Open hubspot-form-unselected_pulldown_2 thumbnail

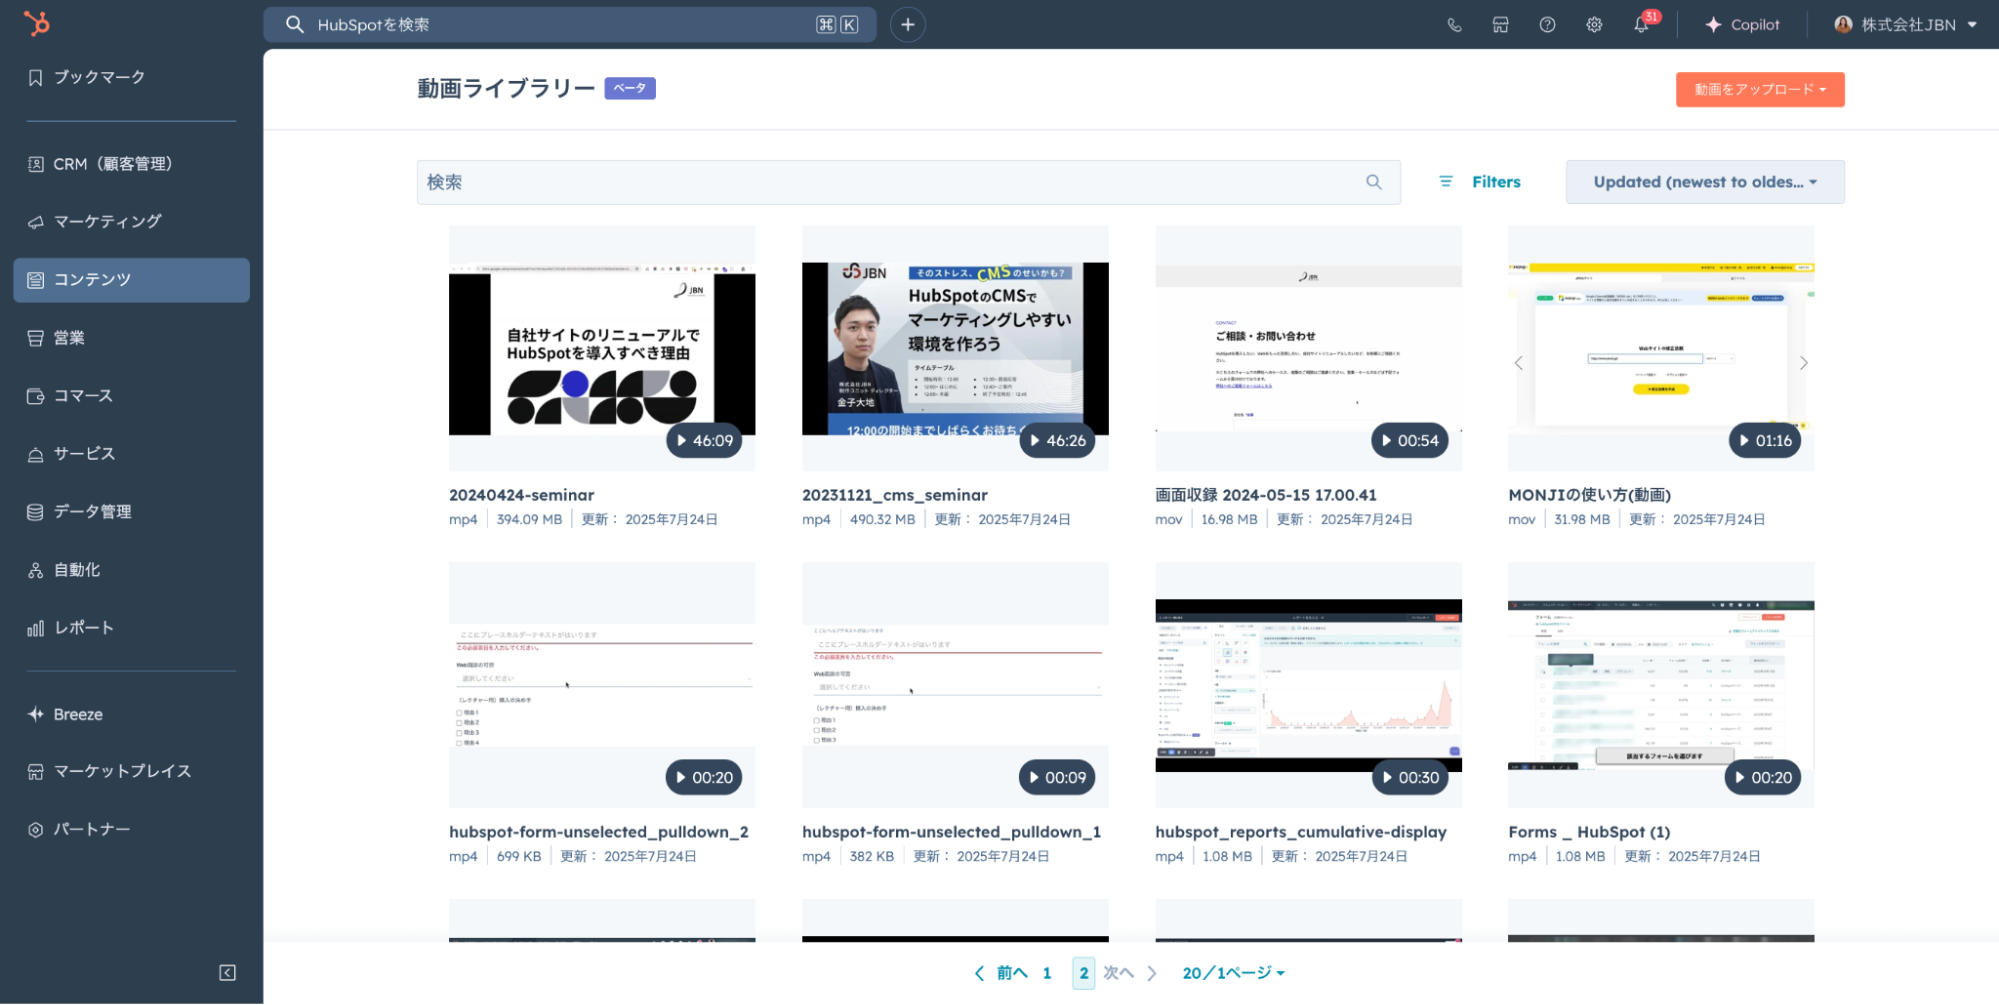click(x=602, y=685)
